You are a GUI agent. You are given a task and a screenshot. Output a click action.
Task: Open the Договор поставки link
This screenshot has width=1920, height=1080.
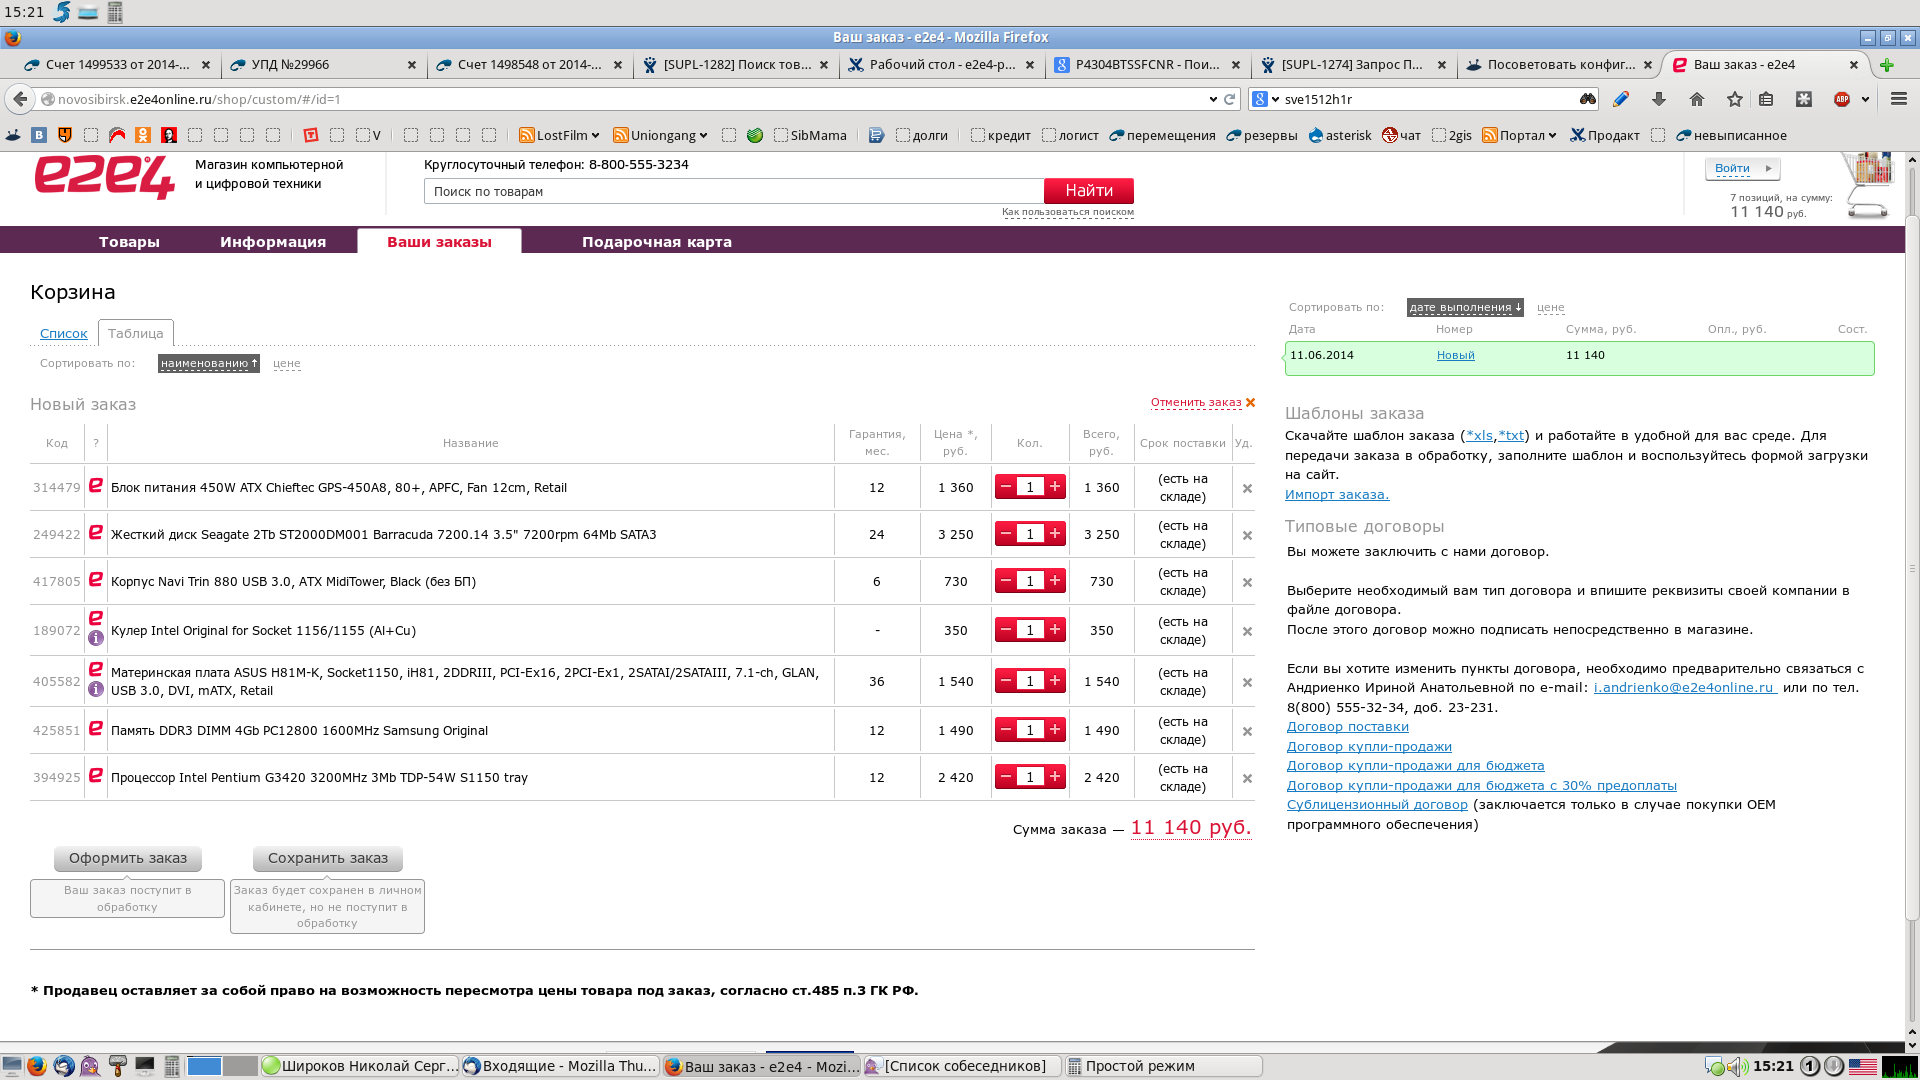click(1347, 727)
